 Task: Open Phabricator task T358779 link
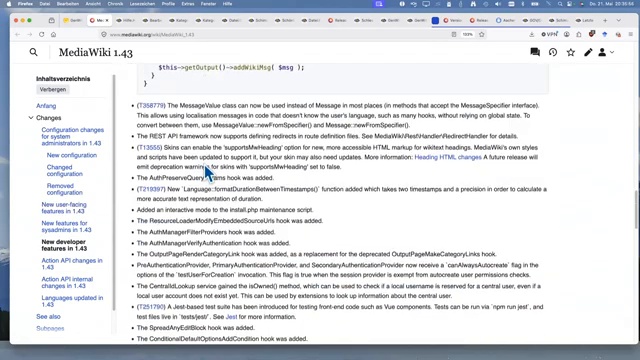pyautogui.click(x=151, y=105)
